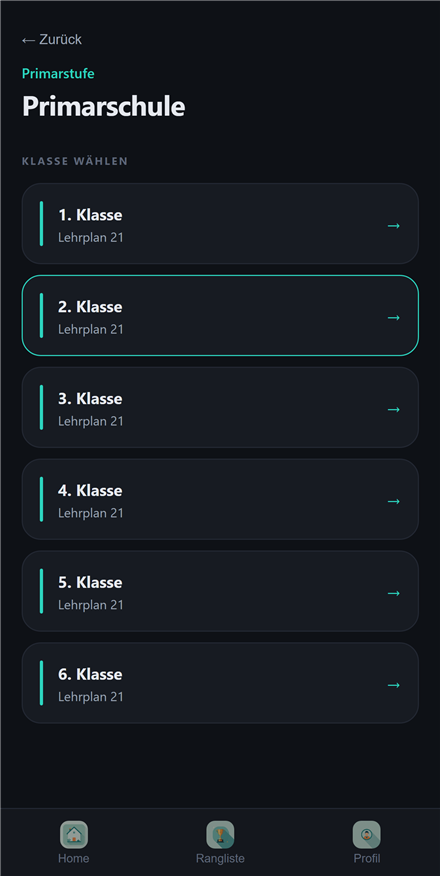The image size is (440, 876).
Task: Click the arrow on 1. Klasse card
Action: 394,226
